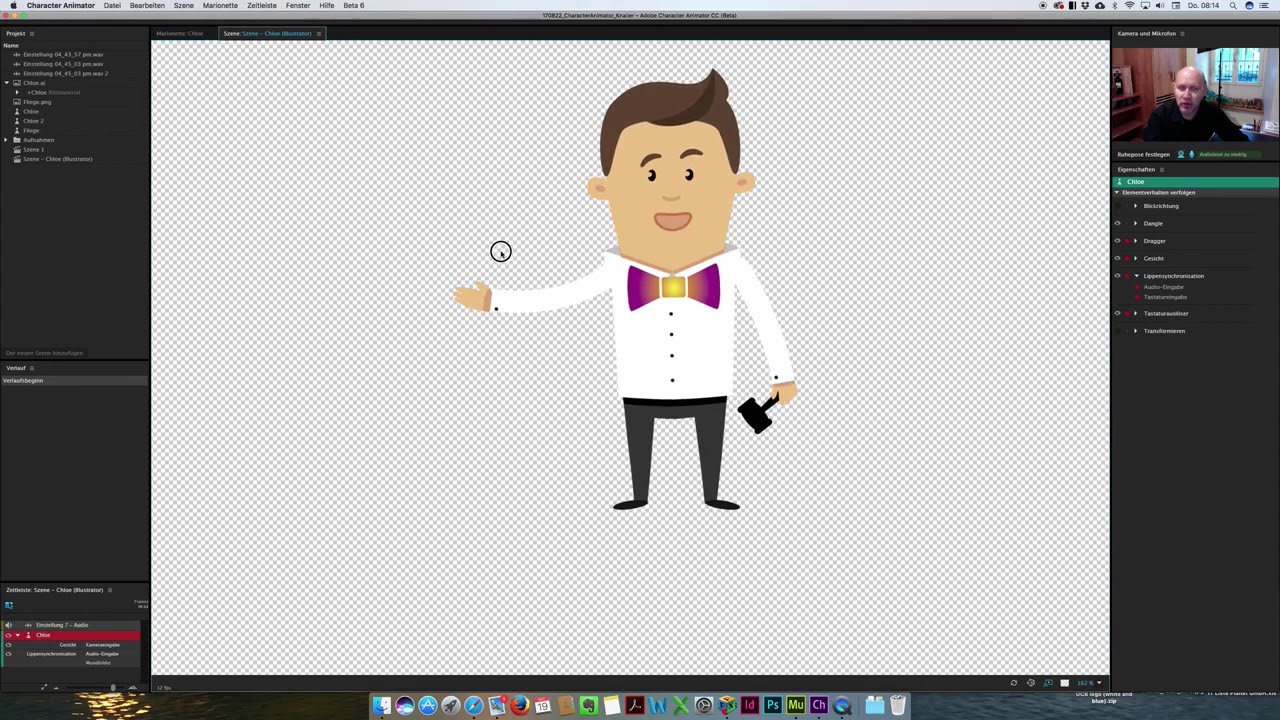Collapse Elementverhalten verfolgen section

tap(1118, 192)
